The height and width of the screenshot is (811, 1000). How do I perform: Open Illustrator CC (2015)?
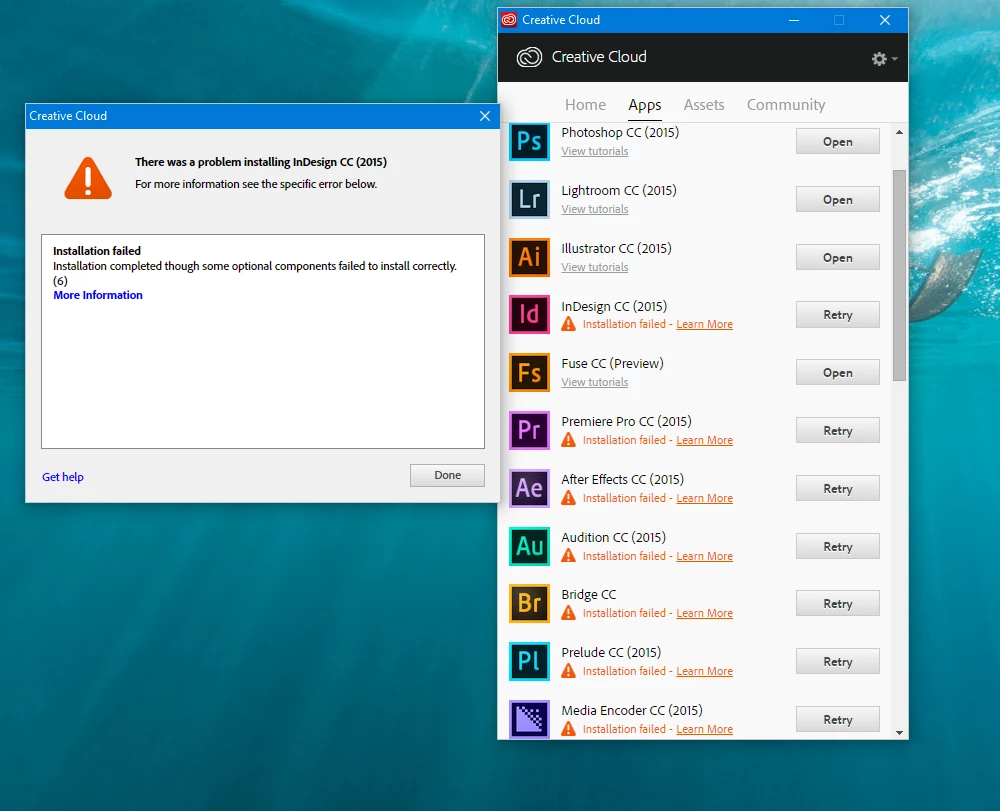[837, 258]
